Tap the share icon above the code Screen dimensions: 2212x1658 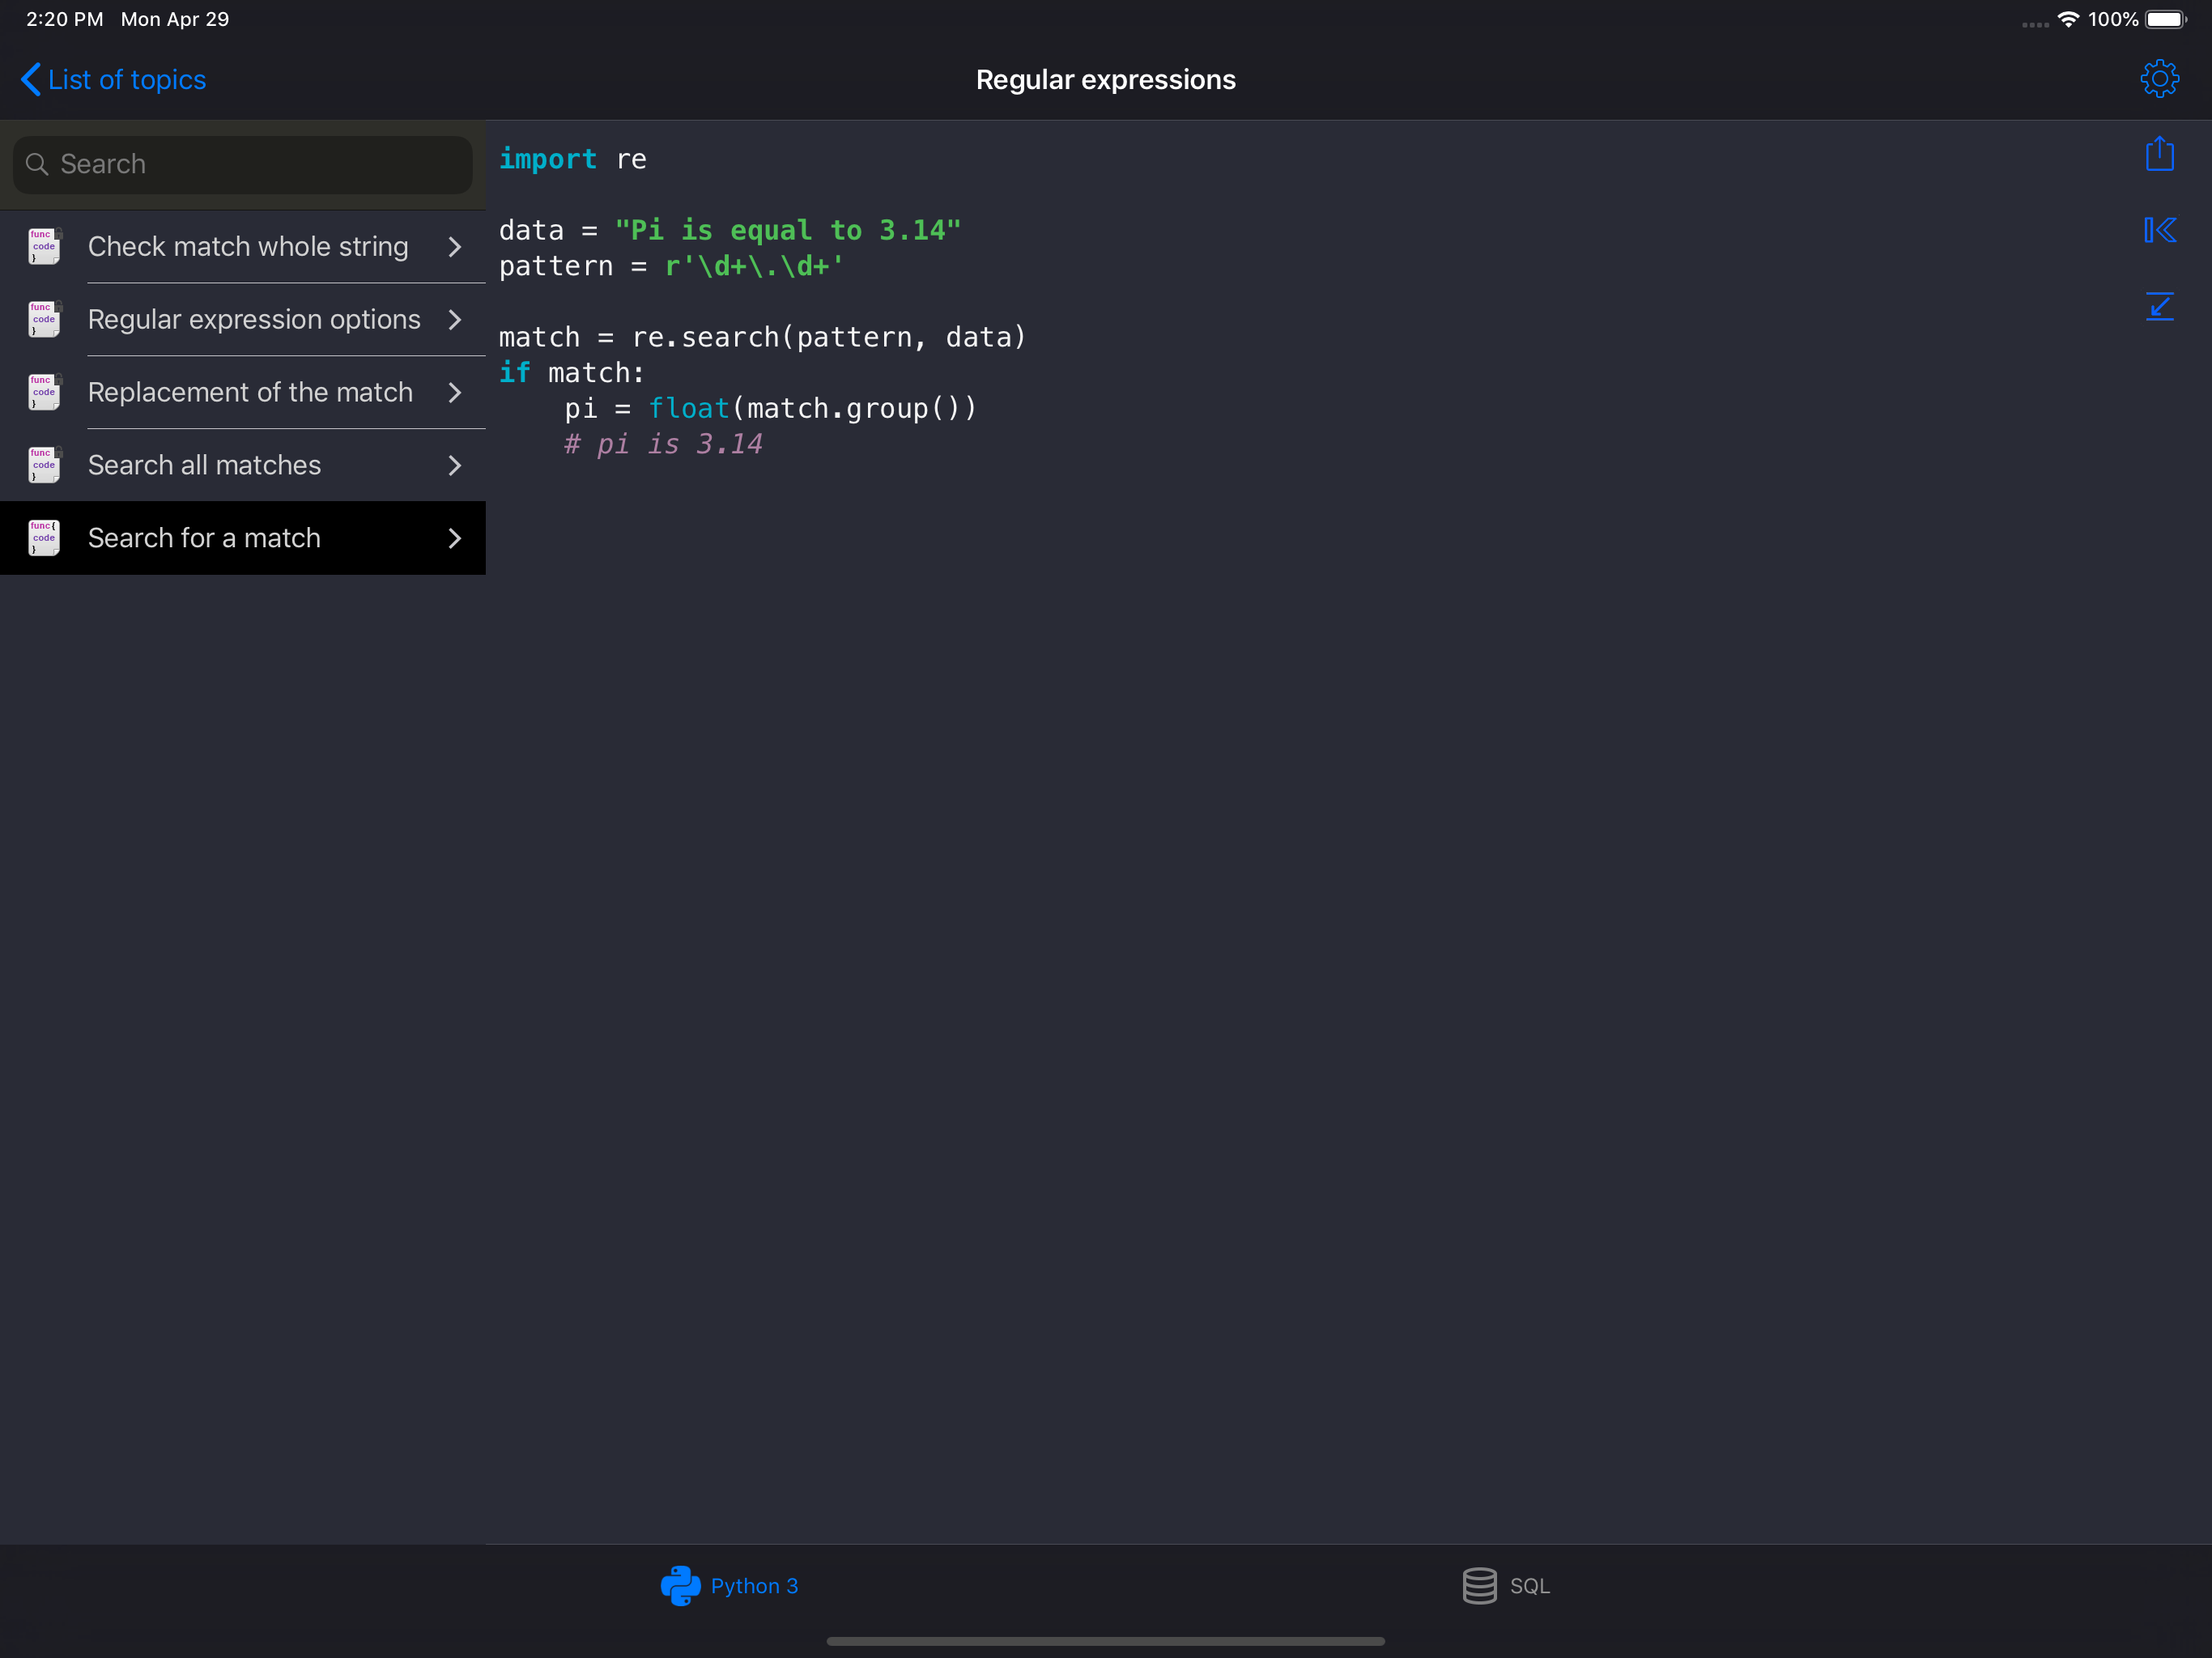(x=2159, y=154)
